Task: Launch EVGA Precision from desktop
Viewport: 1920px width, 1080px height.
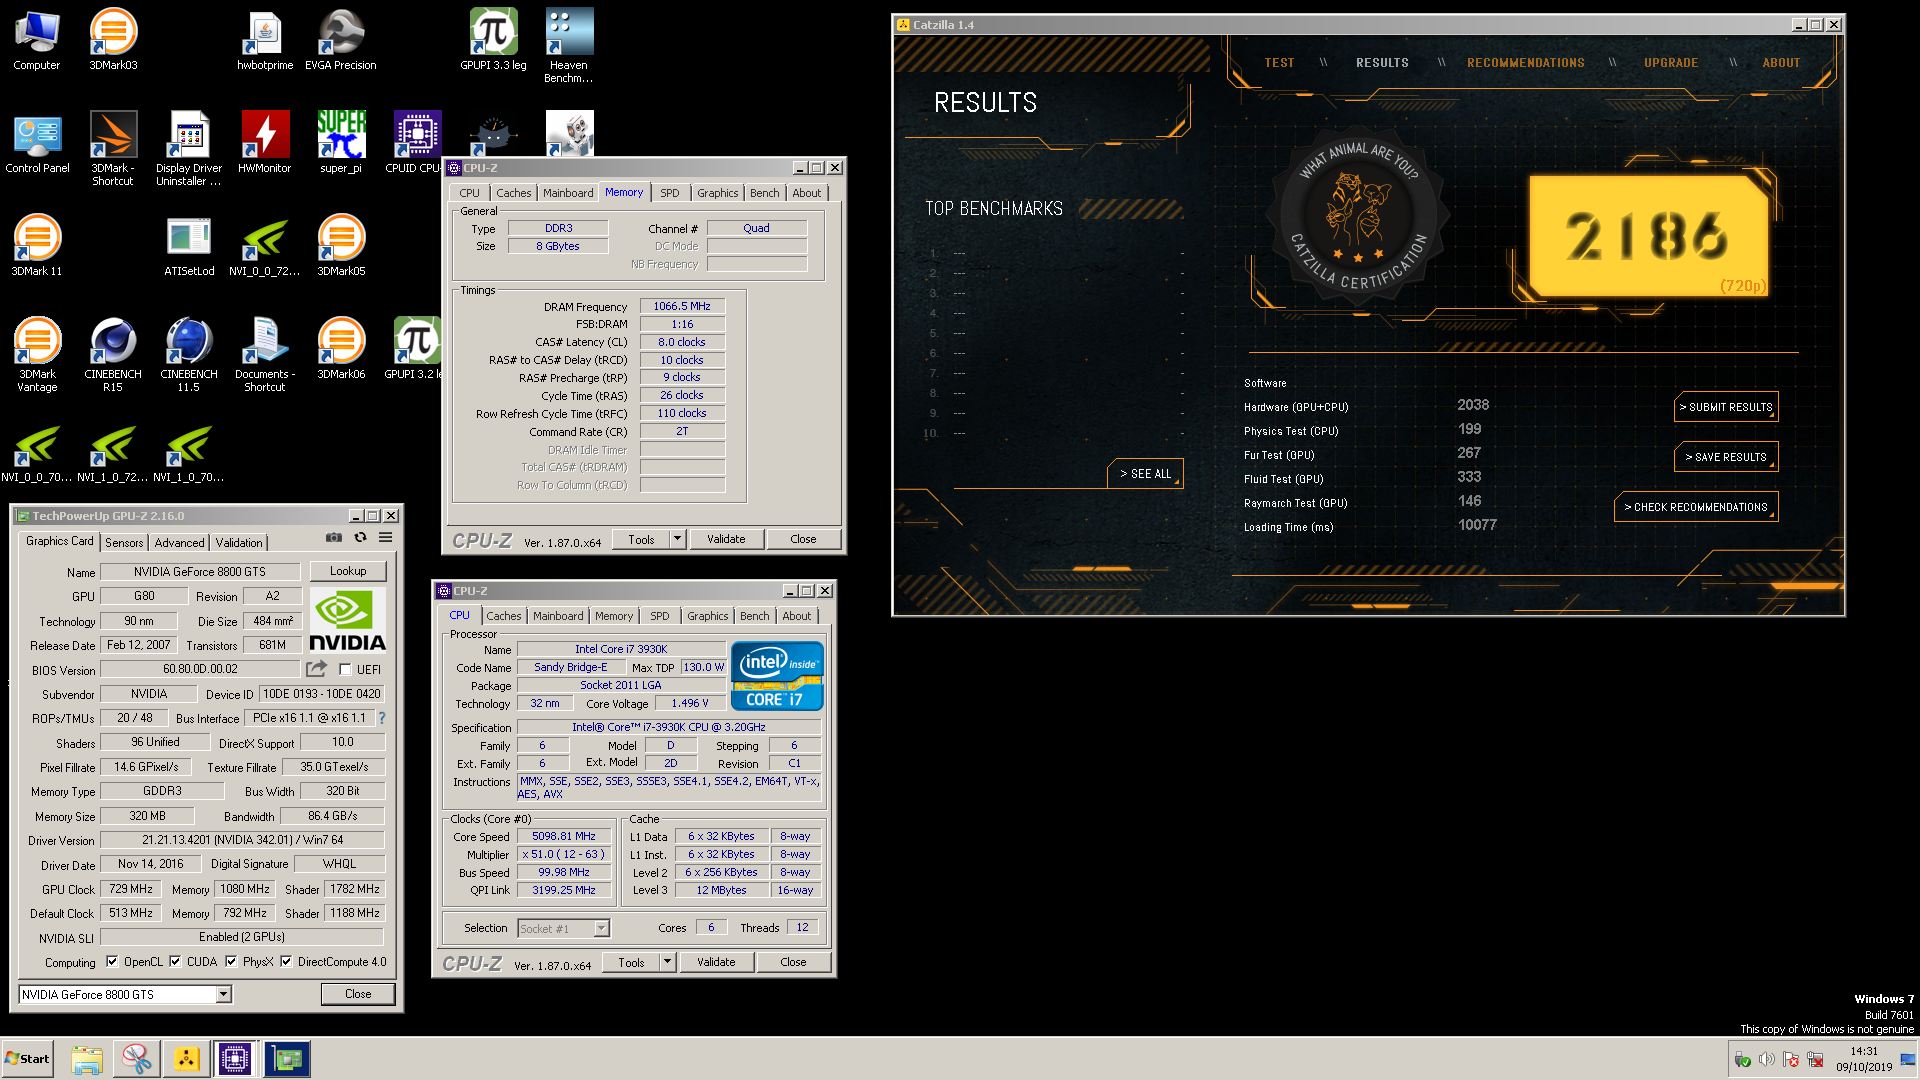Action: (341, 40)
